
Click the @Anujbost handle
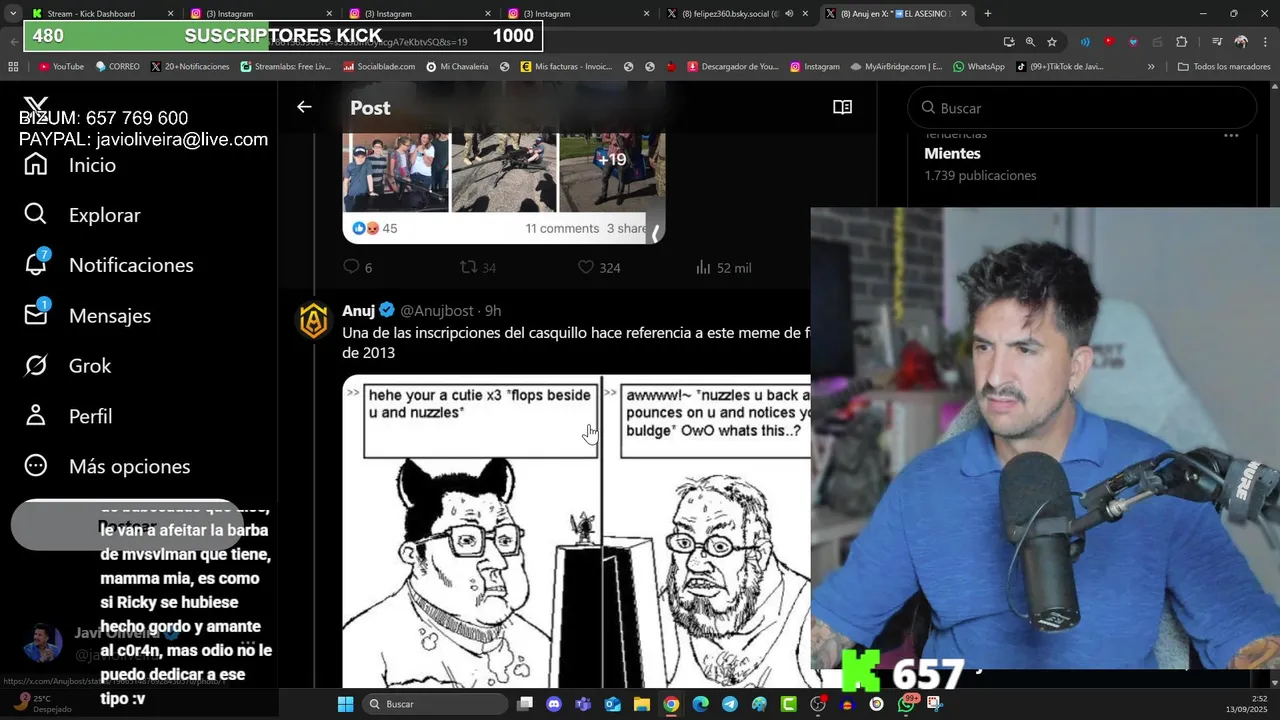pos(439,311)
